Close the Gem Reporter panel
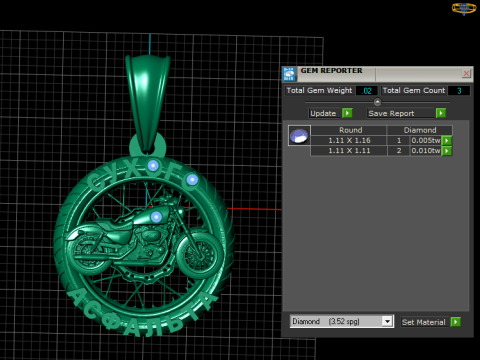480x360 pixels. (466, 73)
